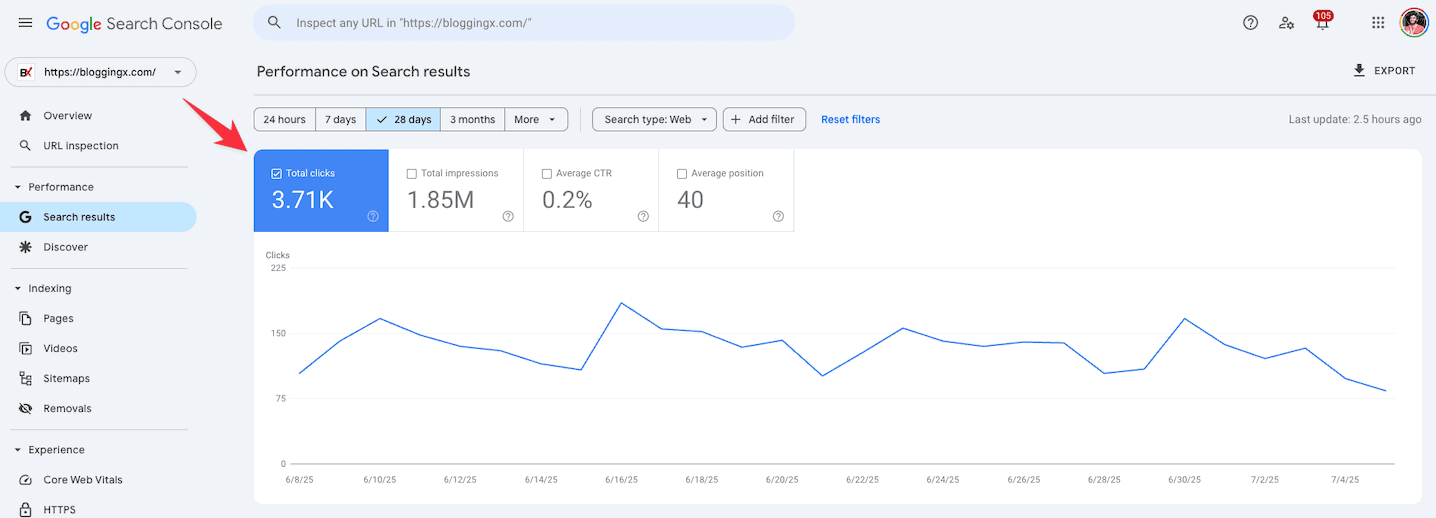Enable the Average CTR checkbox
Image resolution: width=1436 pixels, height=518 pixels.
point(547,173)
